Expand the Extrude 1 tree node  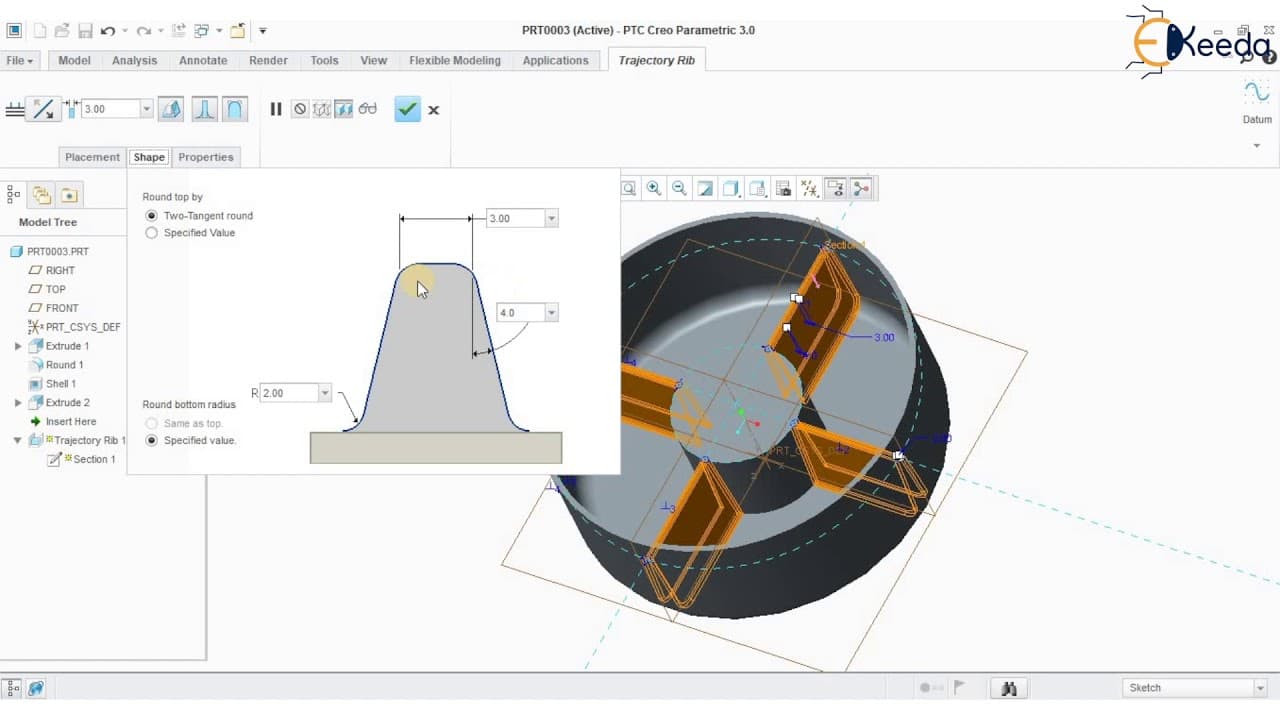[18, 346]
